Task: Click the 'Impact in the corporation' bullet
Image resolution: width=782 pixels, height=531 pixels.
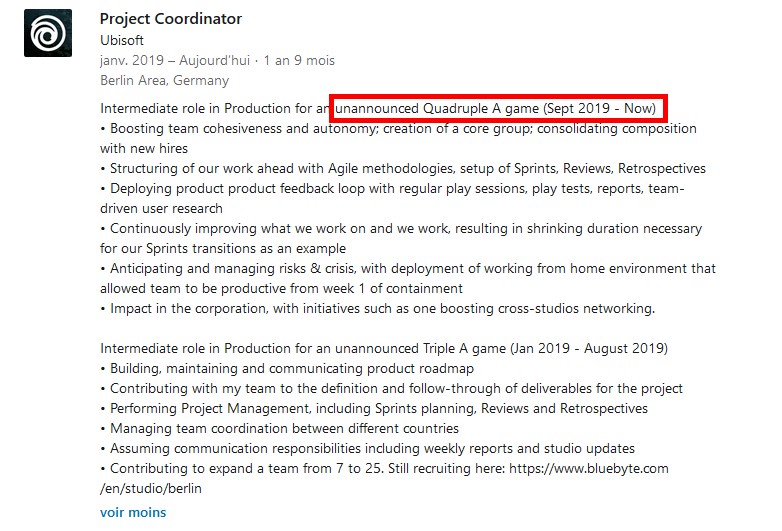Action: 378,309
